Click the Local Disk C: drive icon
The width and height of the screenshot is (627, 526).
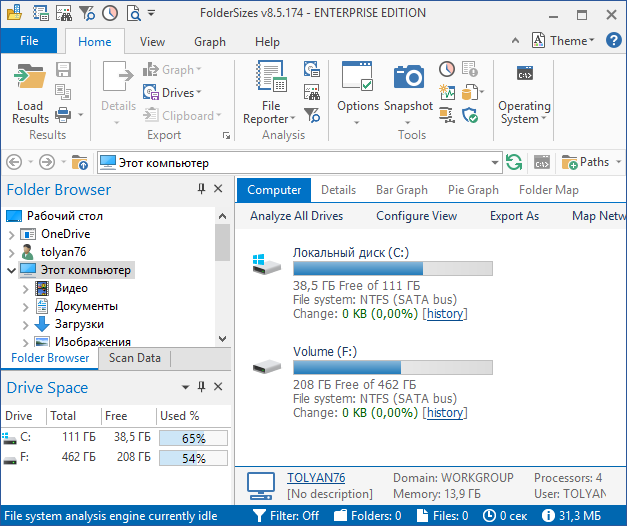pos(265,265)
